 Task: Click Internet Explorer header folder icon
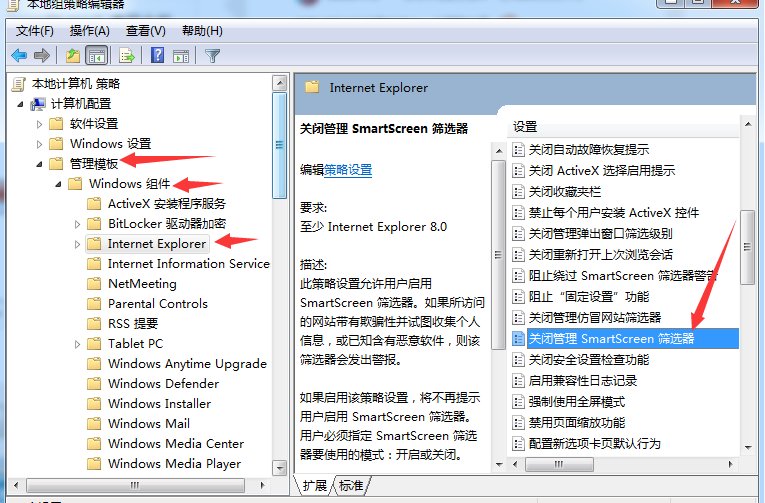point(312,87)
